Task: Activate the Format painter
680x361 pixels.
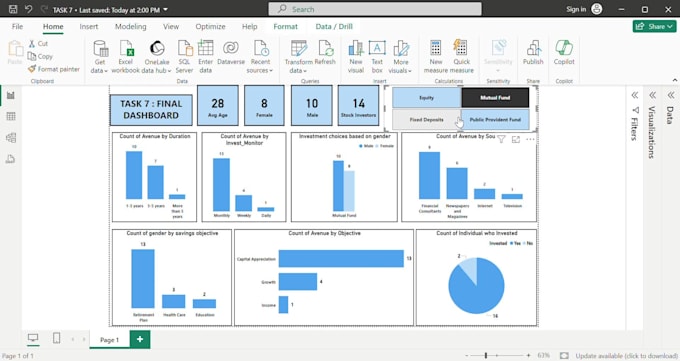Action: click(x=54, y=69)
